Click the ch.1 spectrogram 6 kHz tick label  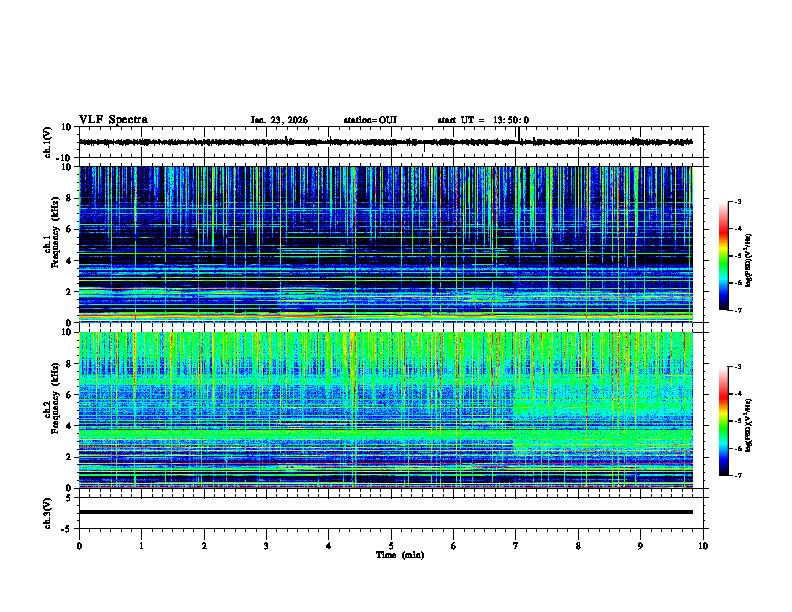pos(68,229)
